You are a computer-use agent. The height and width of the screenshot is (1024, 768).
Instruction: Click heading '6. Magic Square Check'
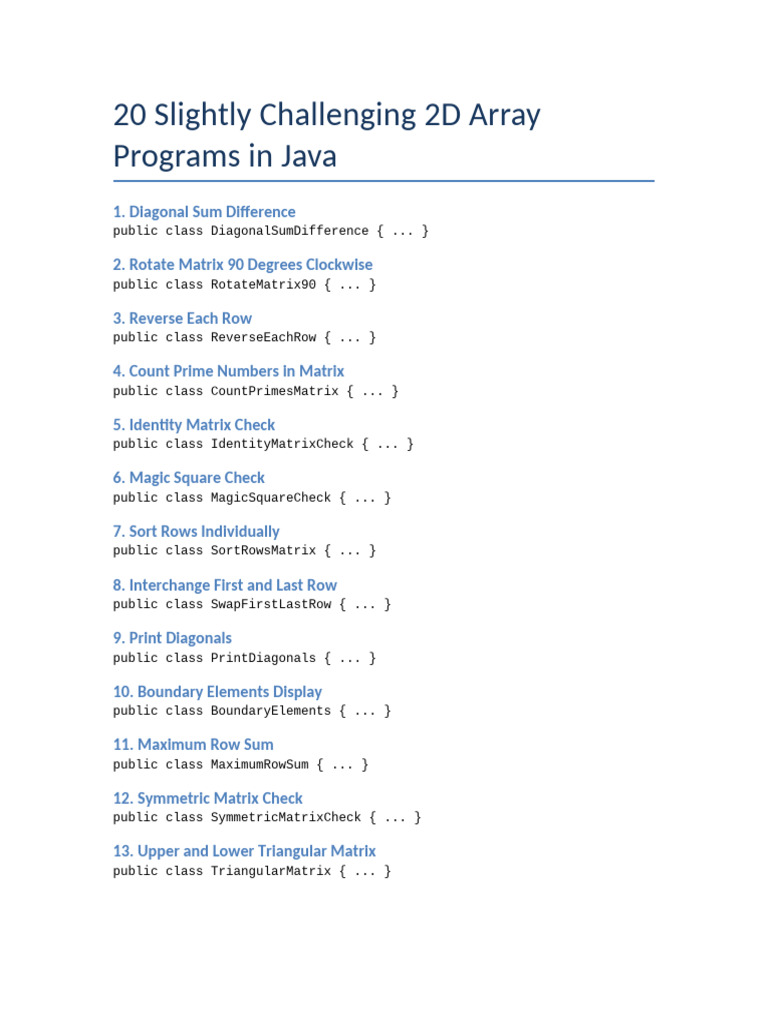189,478
